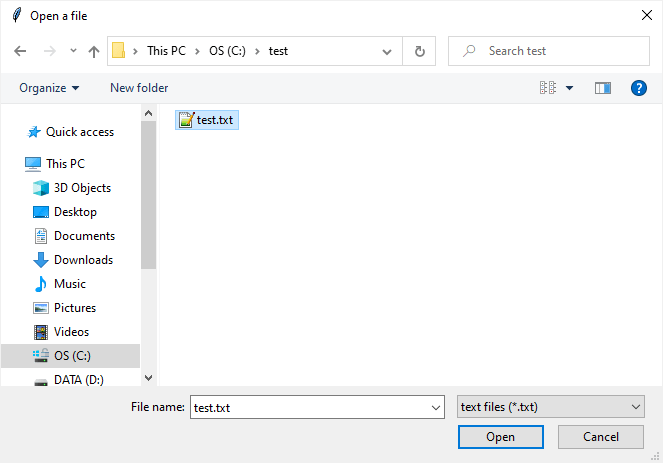
Task: Open Help with the question mark icon
Action: pyautogui.click(x=638, y=88)
